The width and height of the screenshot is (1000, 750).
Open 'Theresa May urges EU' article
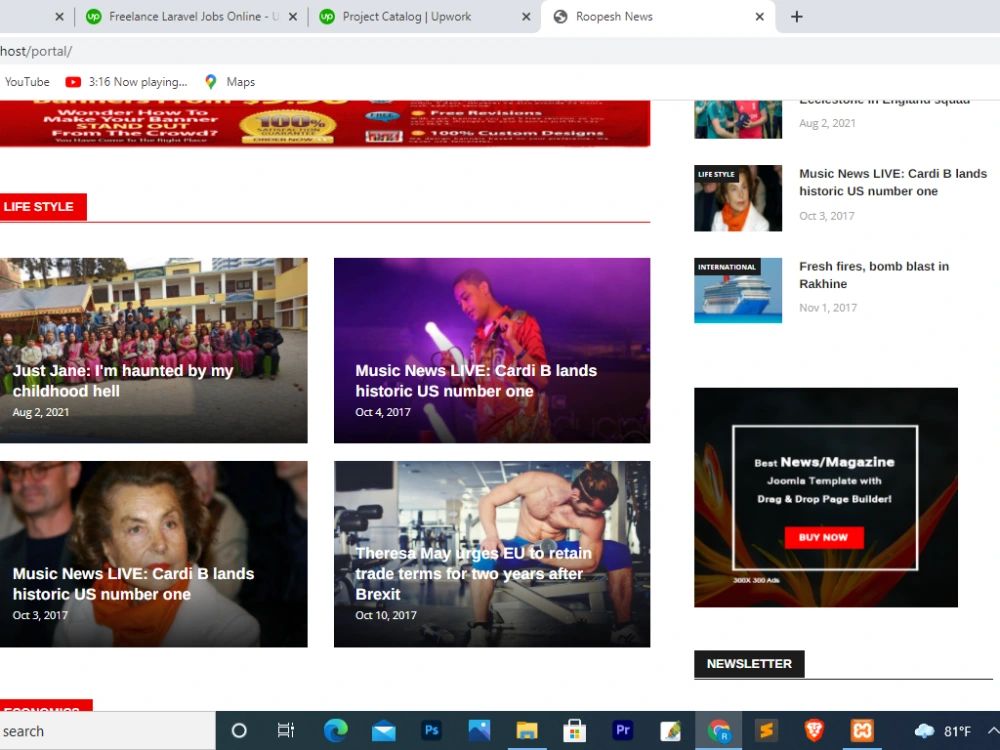pos(492,554)
